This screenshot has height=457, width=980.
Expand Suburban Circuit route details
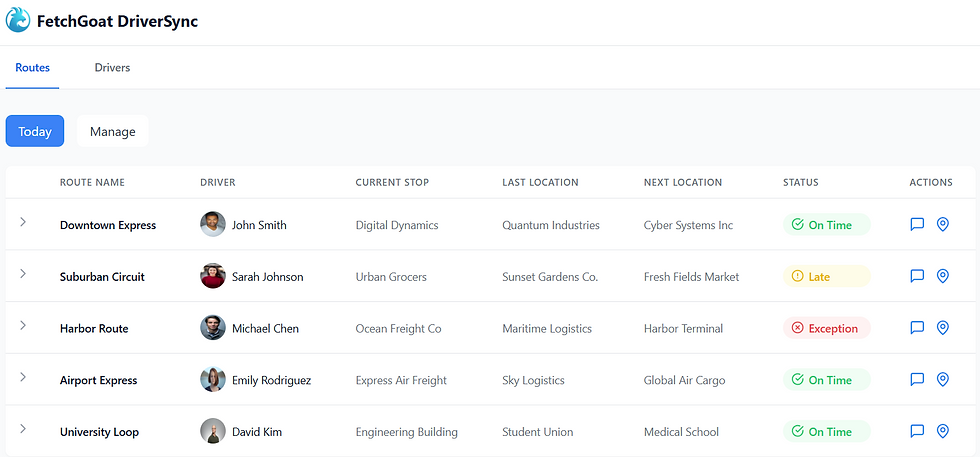click(23, 273)
